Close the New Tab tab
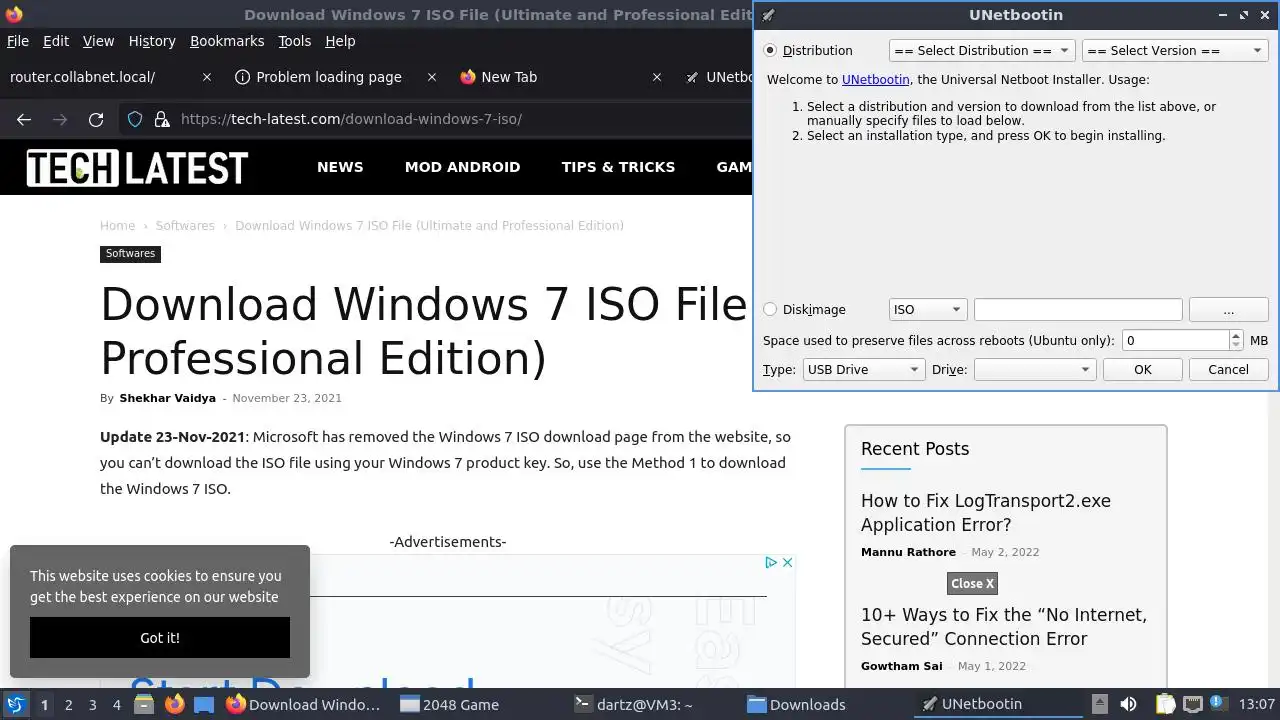Image resolution: width=1280 pixels, height=720 pixels. [x=657, y=77]
